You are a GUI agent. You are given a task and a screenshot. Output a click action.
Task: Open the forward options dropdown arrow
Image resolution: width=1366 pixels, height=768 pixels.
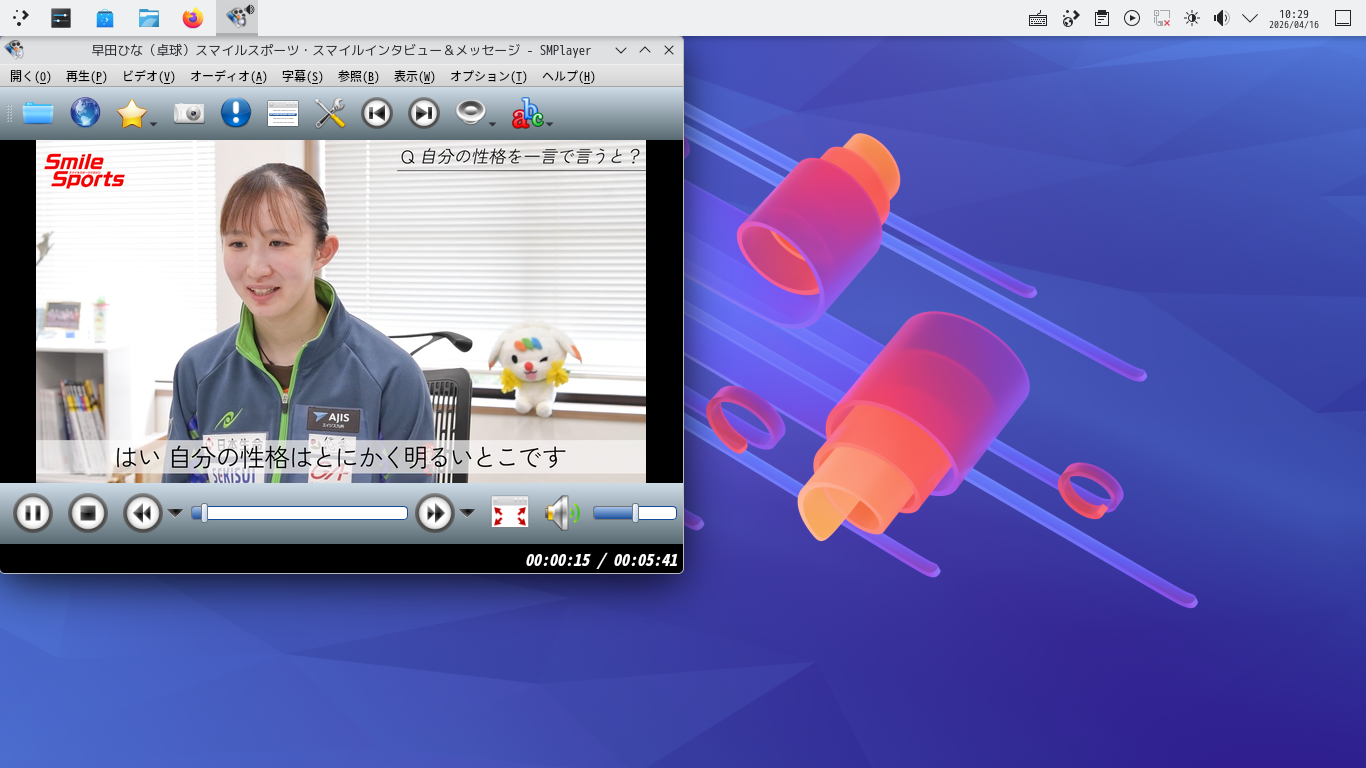click(x=467, y=513)
